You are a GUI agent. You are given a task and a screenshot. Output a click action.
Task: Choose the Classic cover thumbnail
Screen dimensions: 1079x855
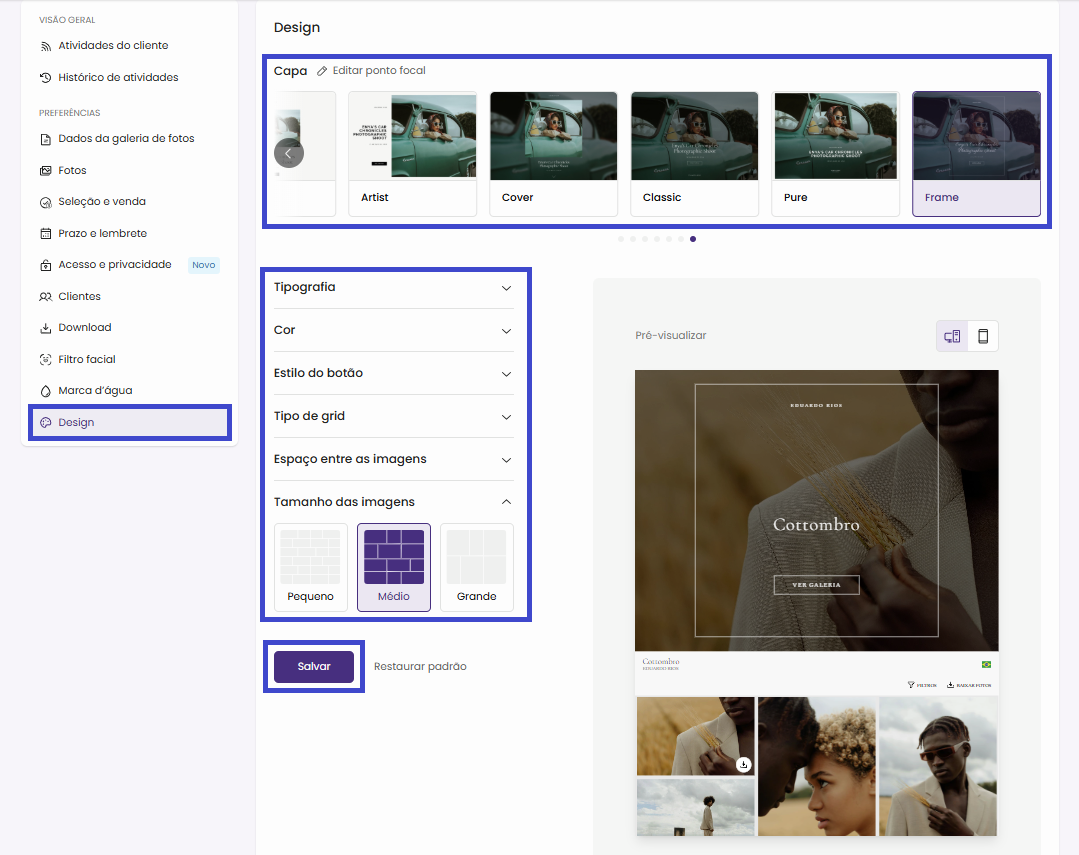tap(694, 153)
